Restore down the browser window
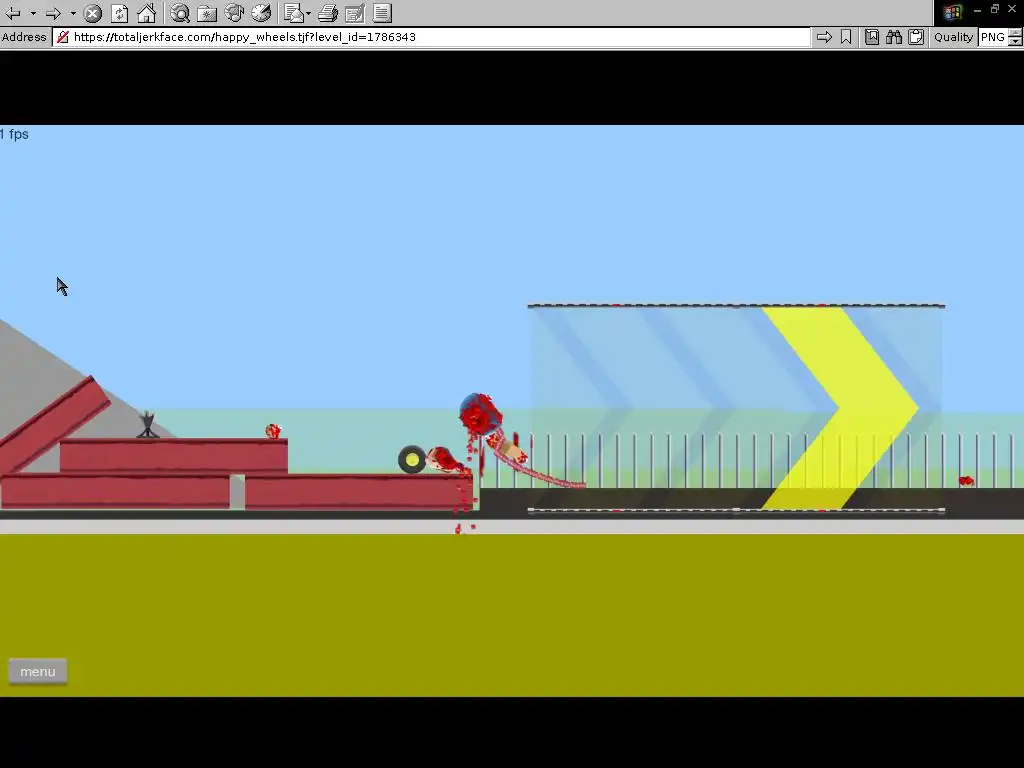1024x768 pixels. click(995, 9)
